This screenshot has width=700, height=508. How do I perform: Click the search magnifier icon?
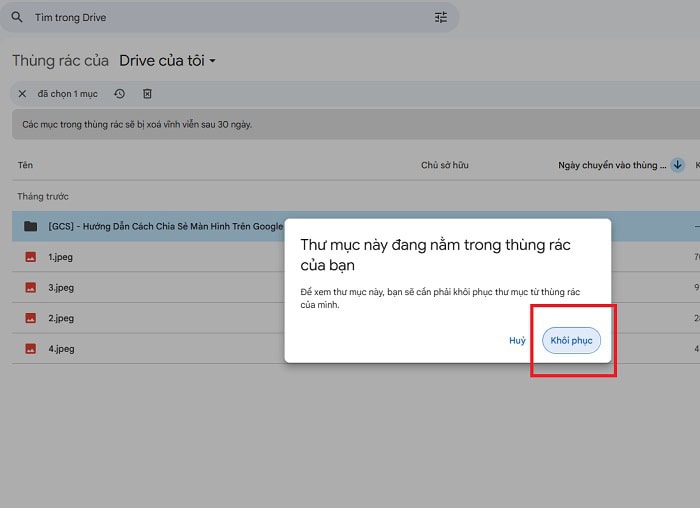(17, 17)
